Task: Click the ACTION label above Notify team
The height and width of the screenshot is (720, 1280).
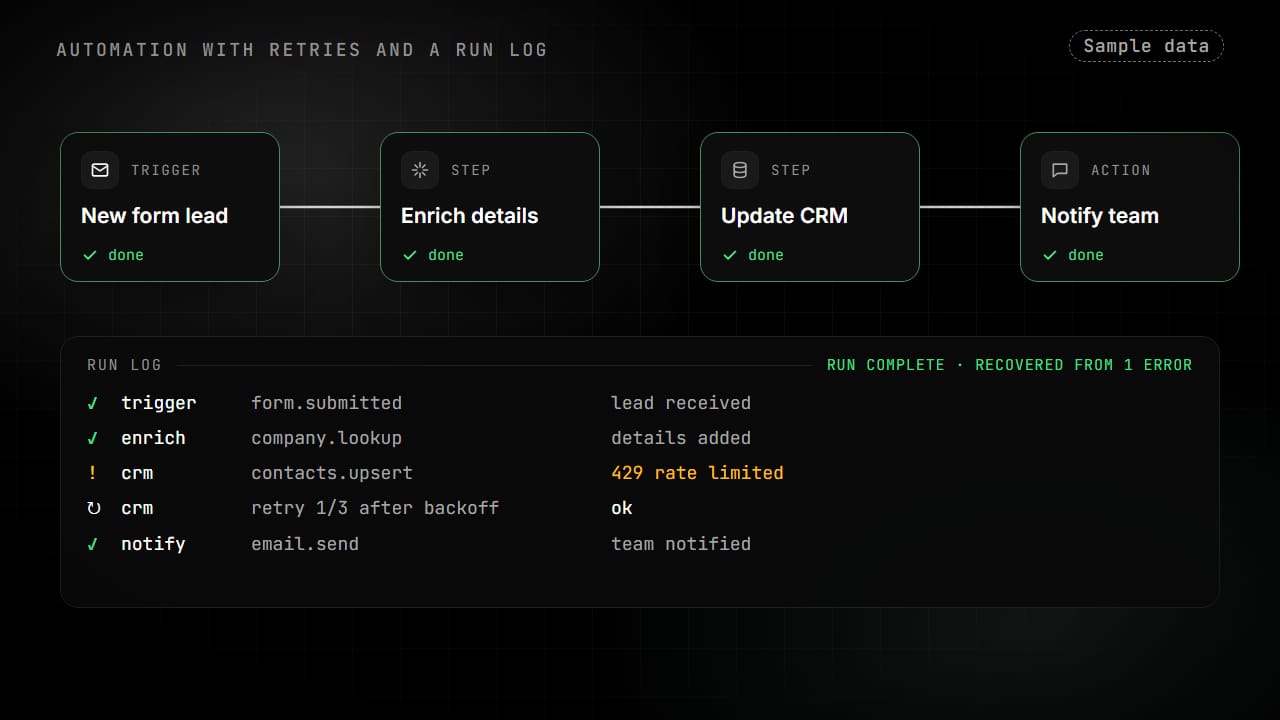Action: click(1121, 170)
